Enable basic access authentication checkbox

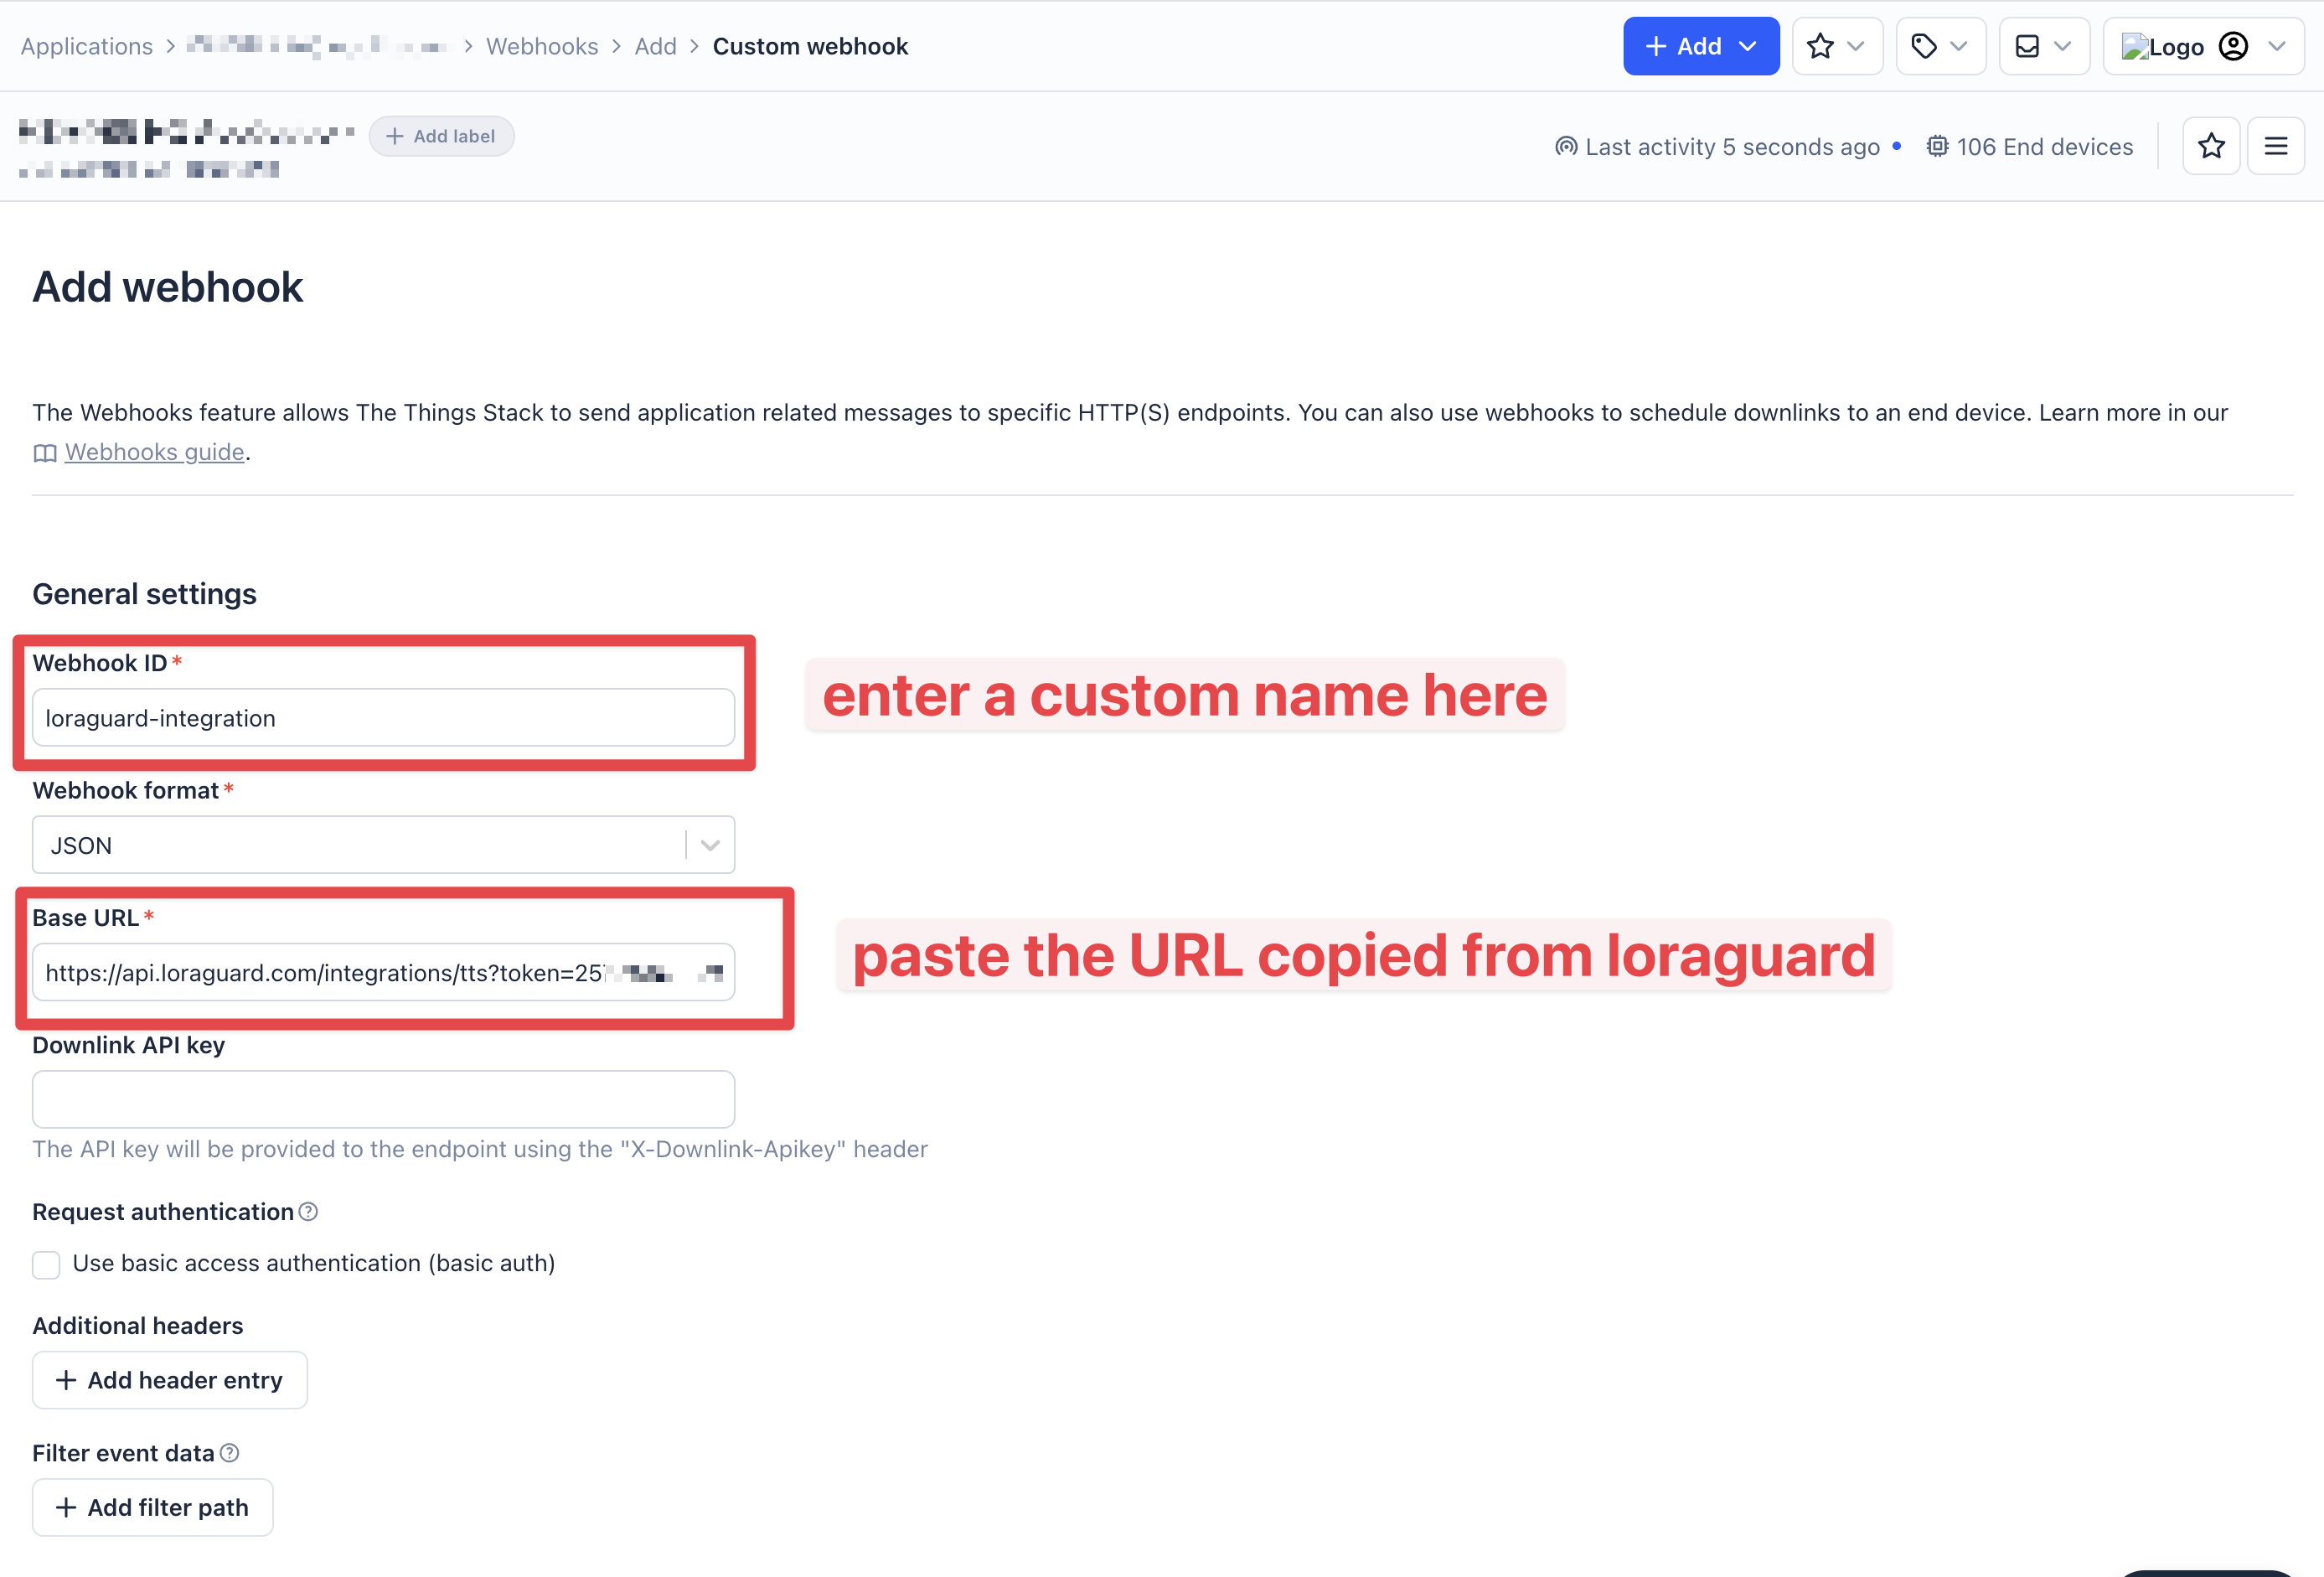[46, 1264]
